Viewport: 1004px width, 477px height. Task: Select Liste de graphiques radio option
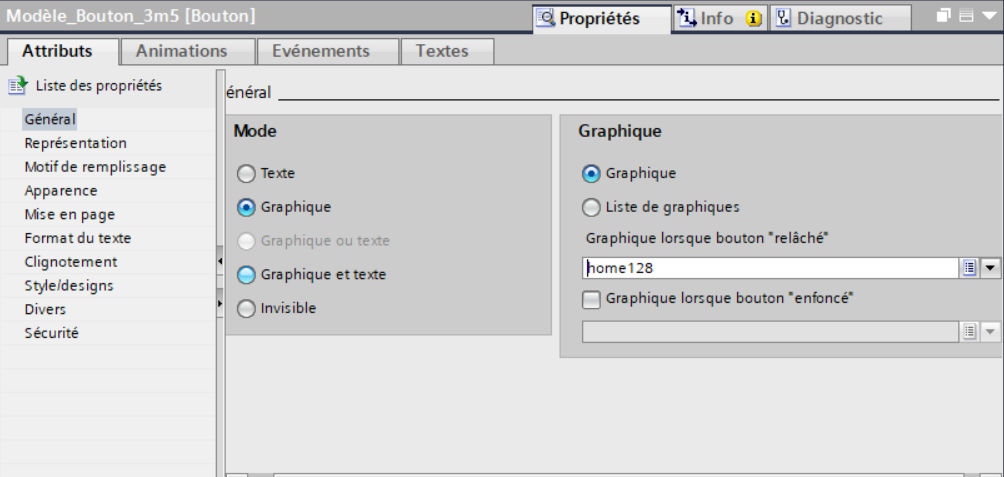click(x=592, y=208)
